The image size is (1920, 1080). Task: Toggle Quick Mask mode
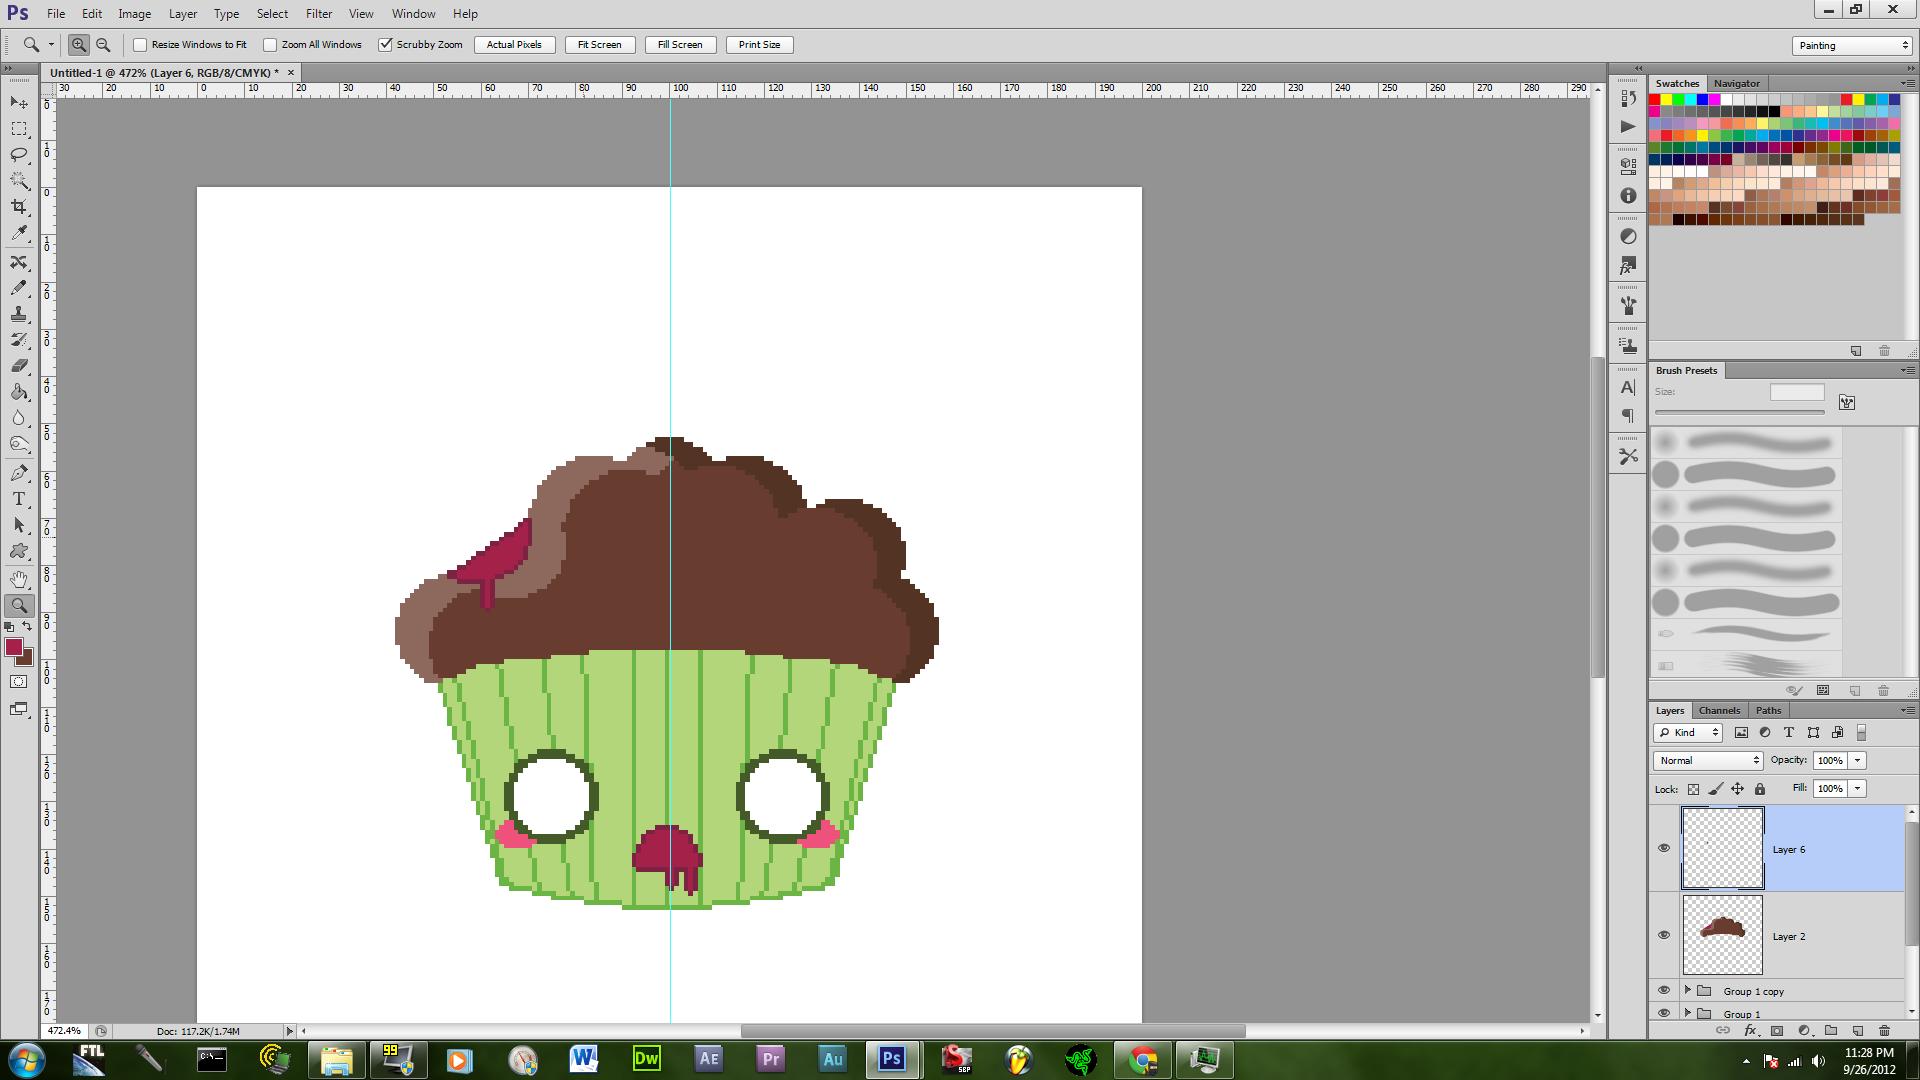tap(19, 682)
